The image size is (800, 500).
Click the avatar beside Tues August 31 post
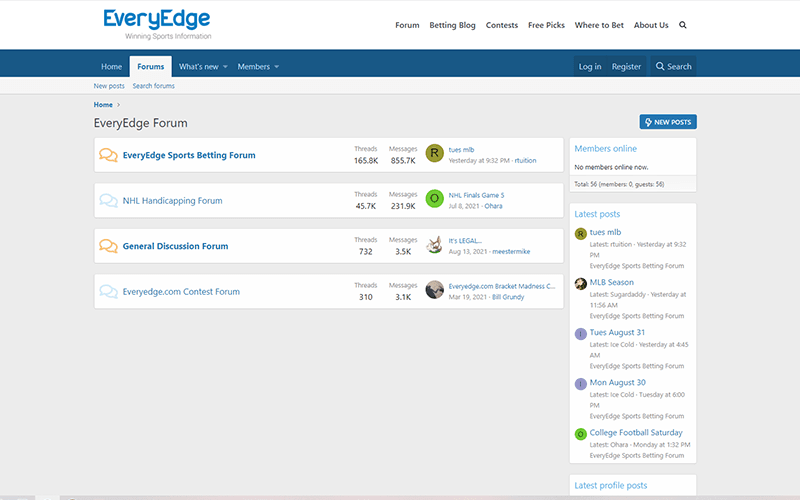[581, 334]
